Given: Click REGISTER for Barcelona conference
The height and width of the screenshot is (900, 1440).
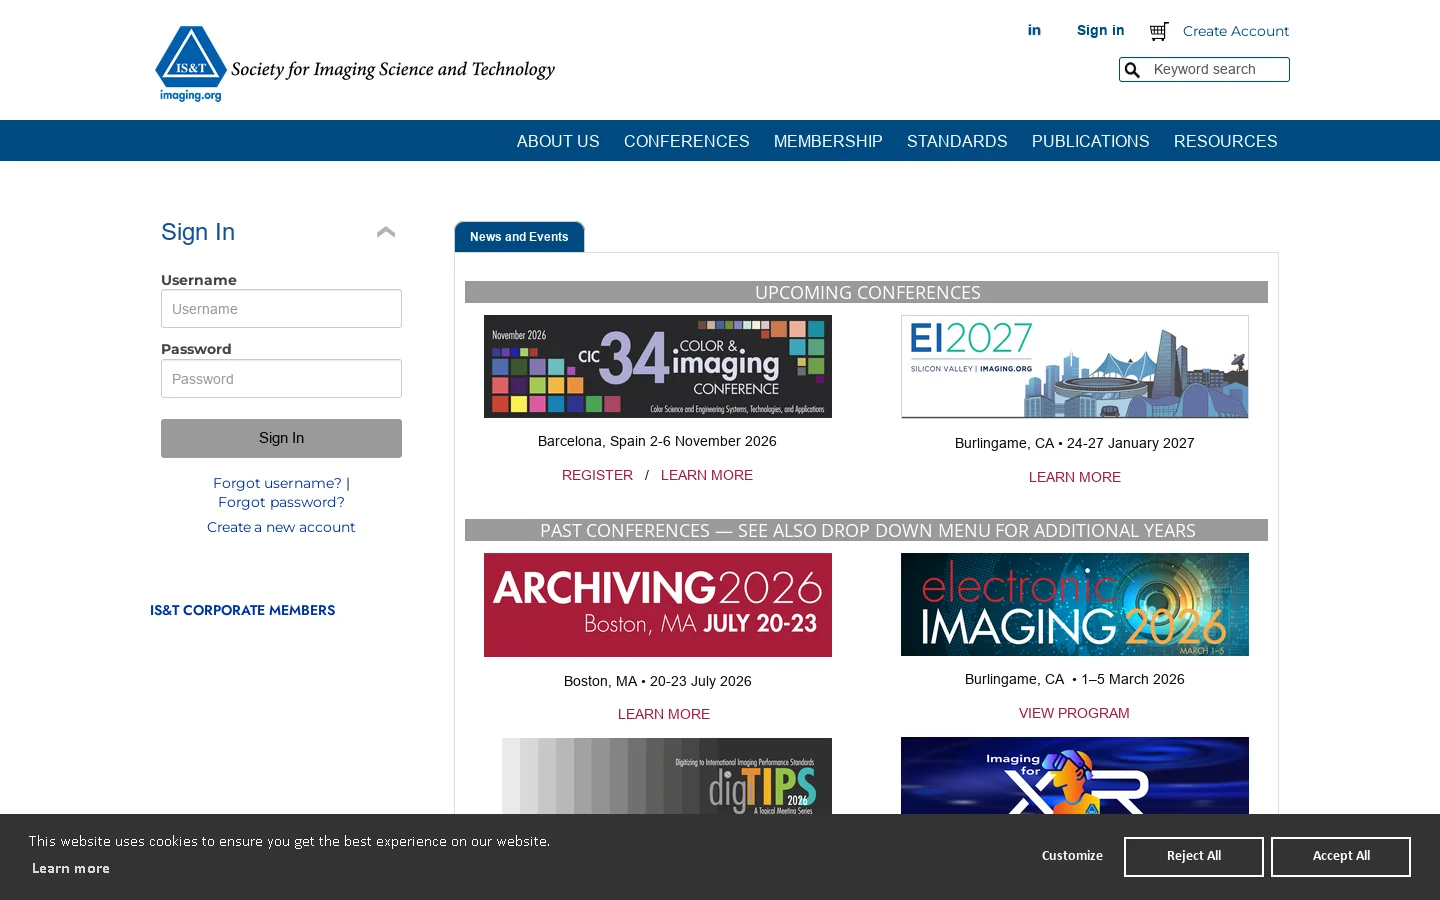Looking at the screenshot, I should coord(597,475).
